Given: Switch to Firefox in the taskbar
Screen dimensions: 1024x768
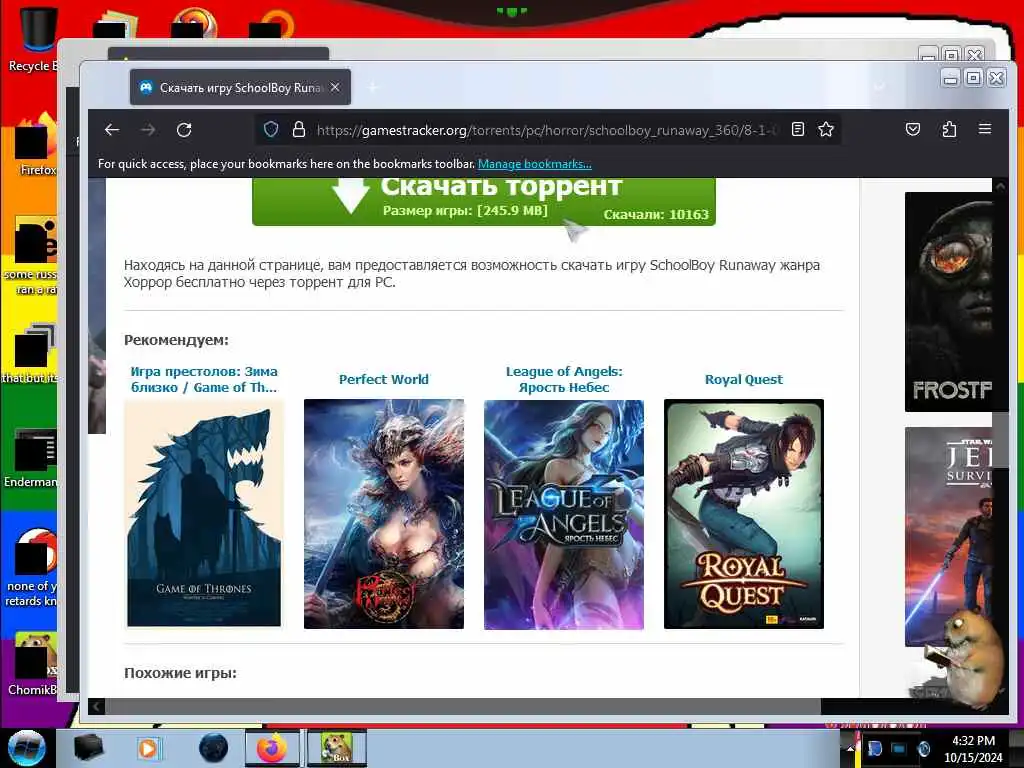Looking at the screenshot, I should pos(272,748).
